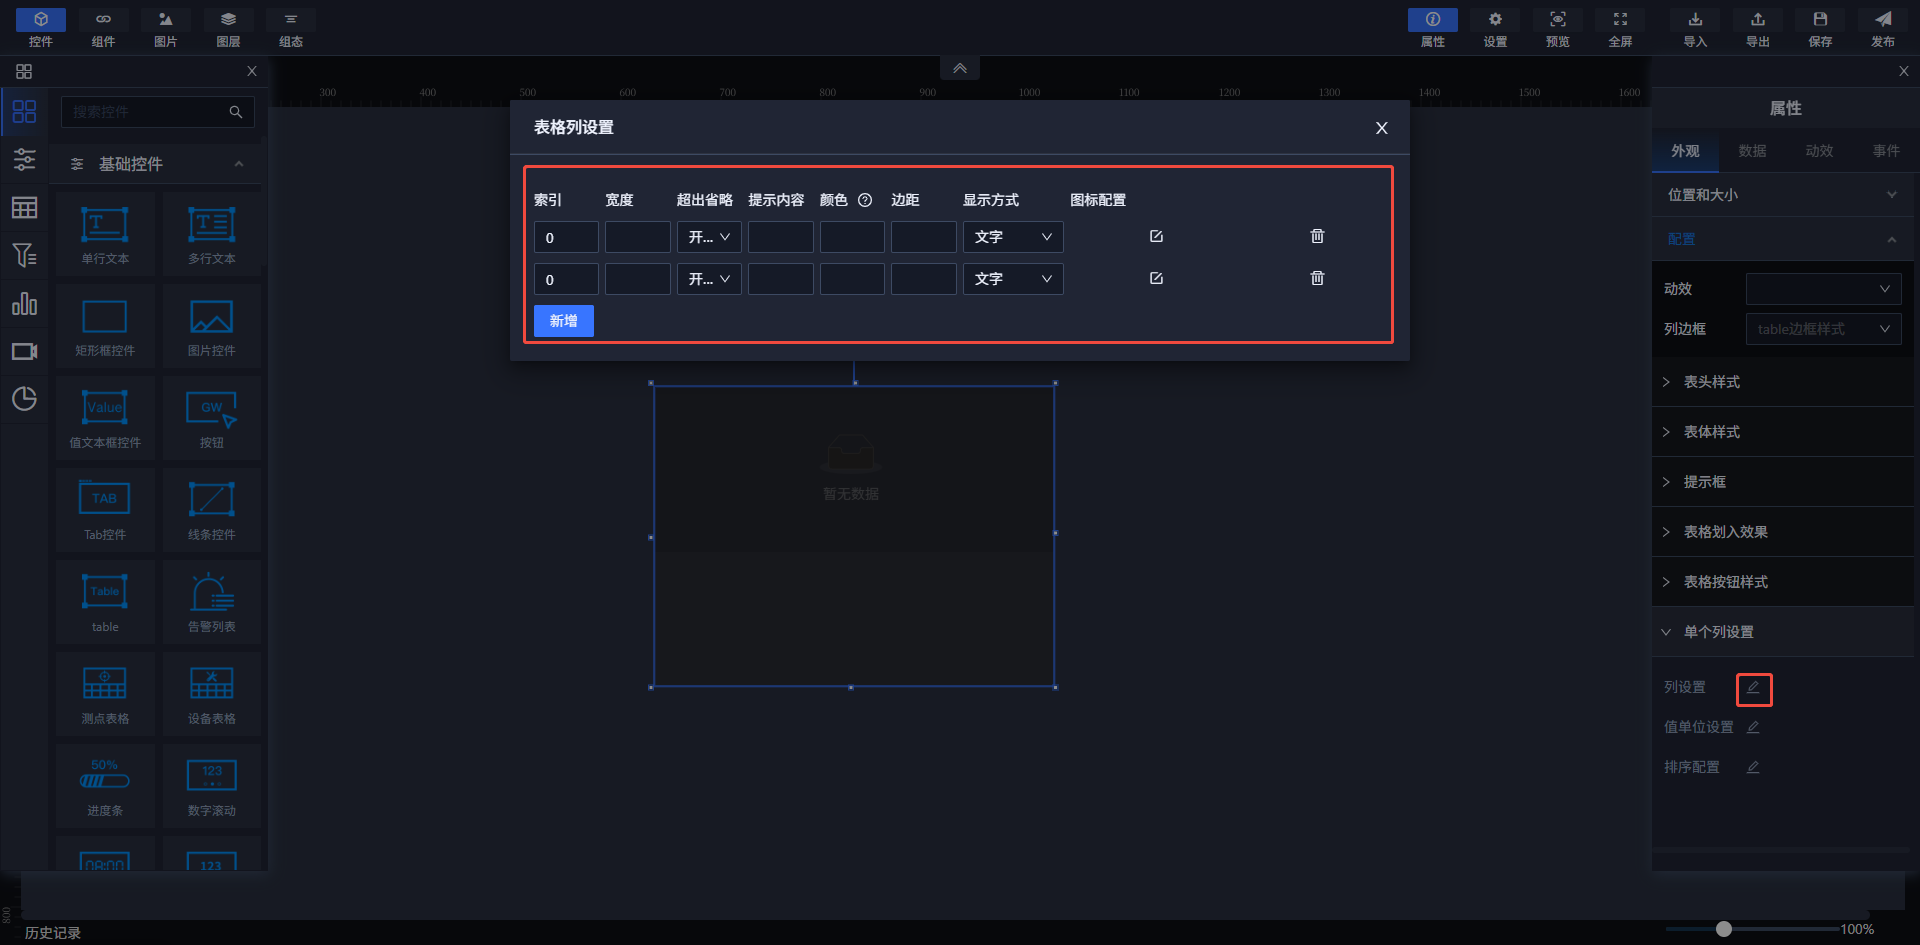Edit 图标配置 icon config in second row
The width and height of the screenshot is (1920, 945).
[x=1157, y=278]
